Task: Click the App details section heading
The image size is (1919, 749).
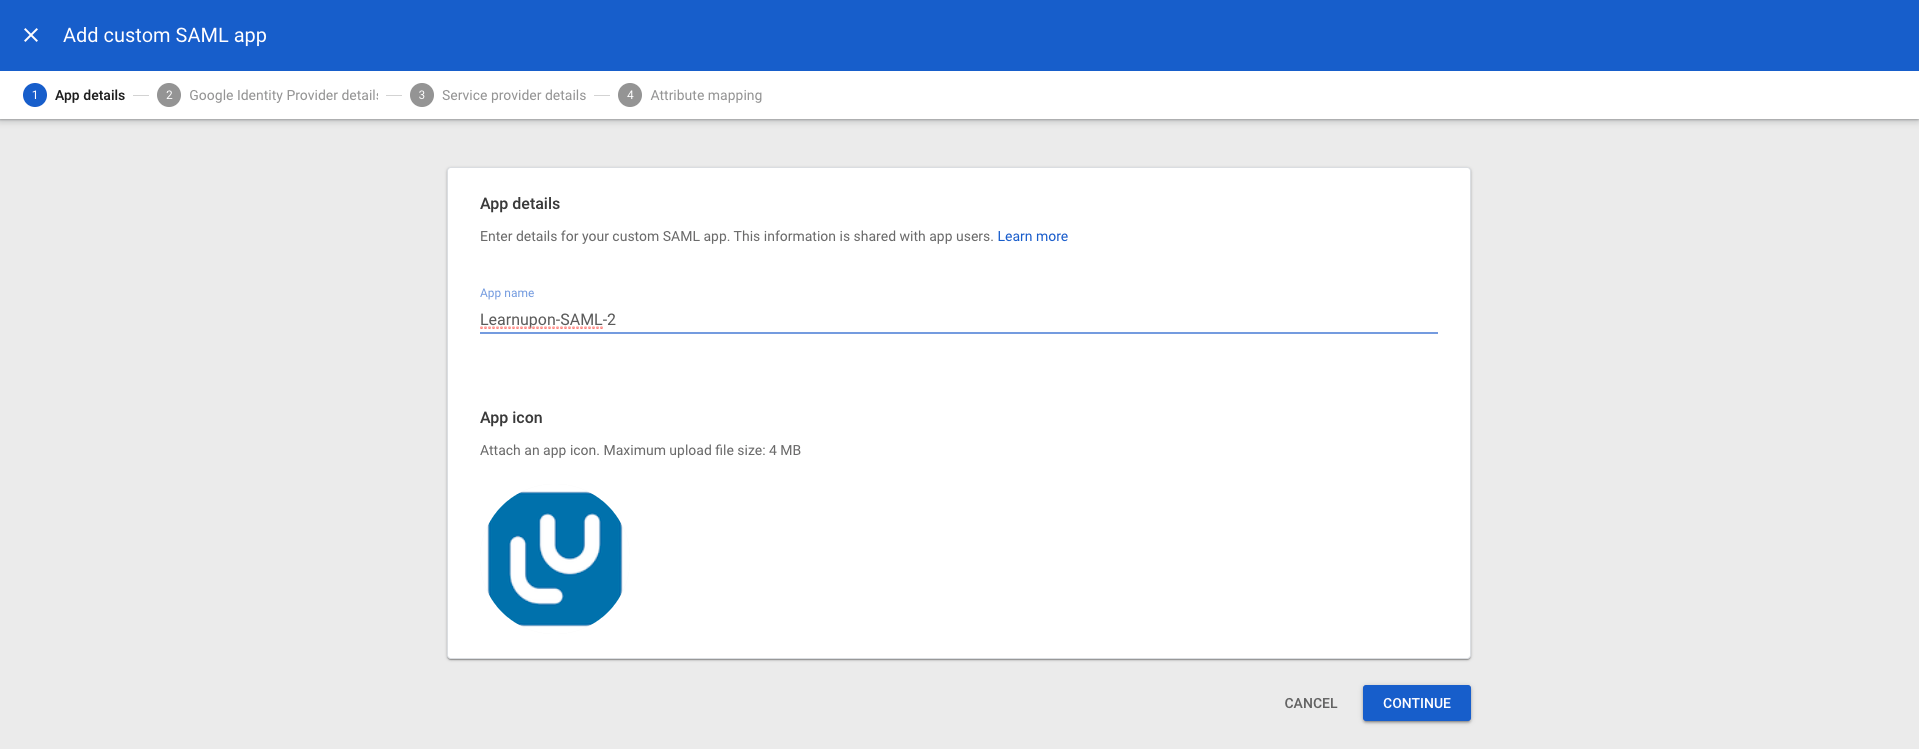Action: point(520,203)
